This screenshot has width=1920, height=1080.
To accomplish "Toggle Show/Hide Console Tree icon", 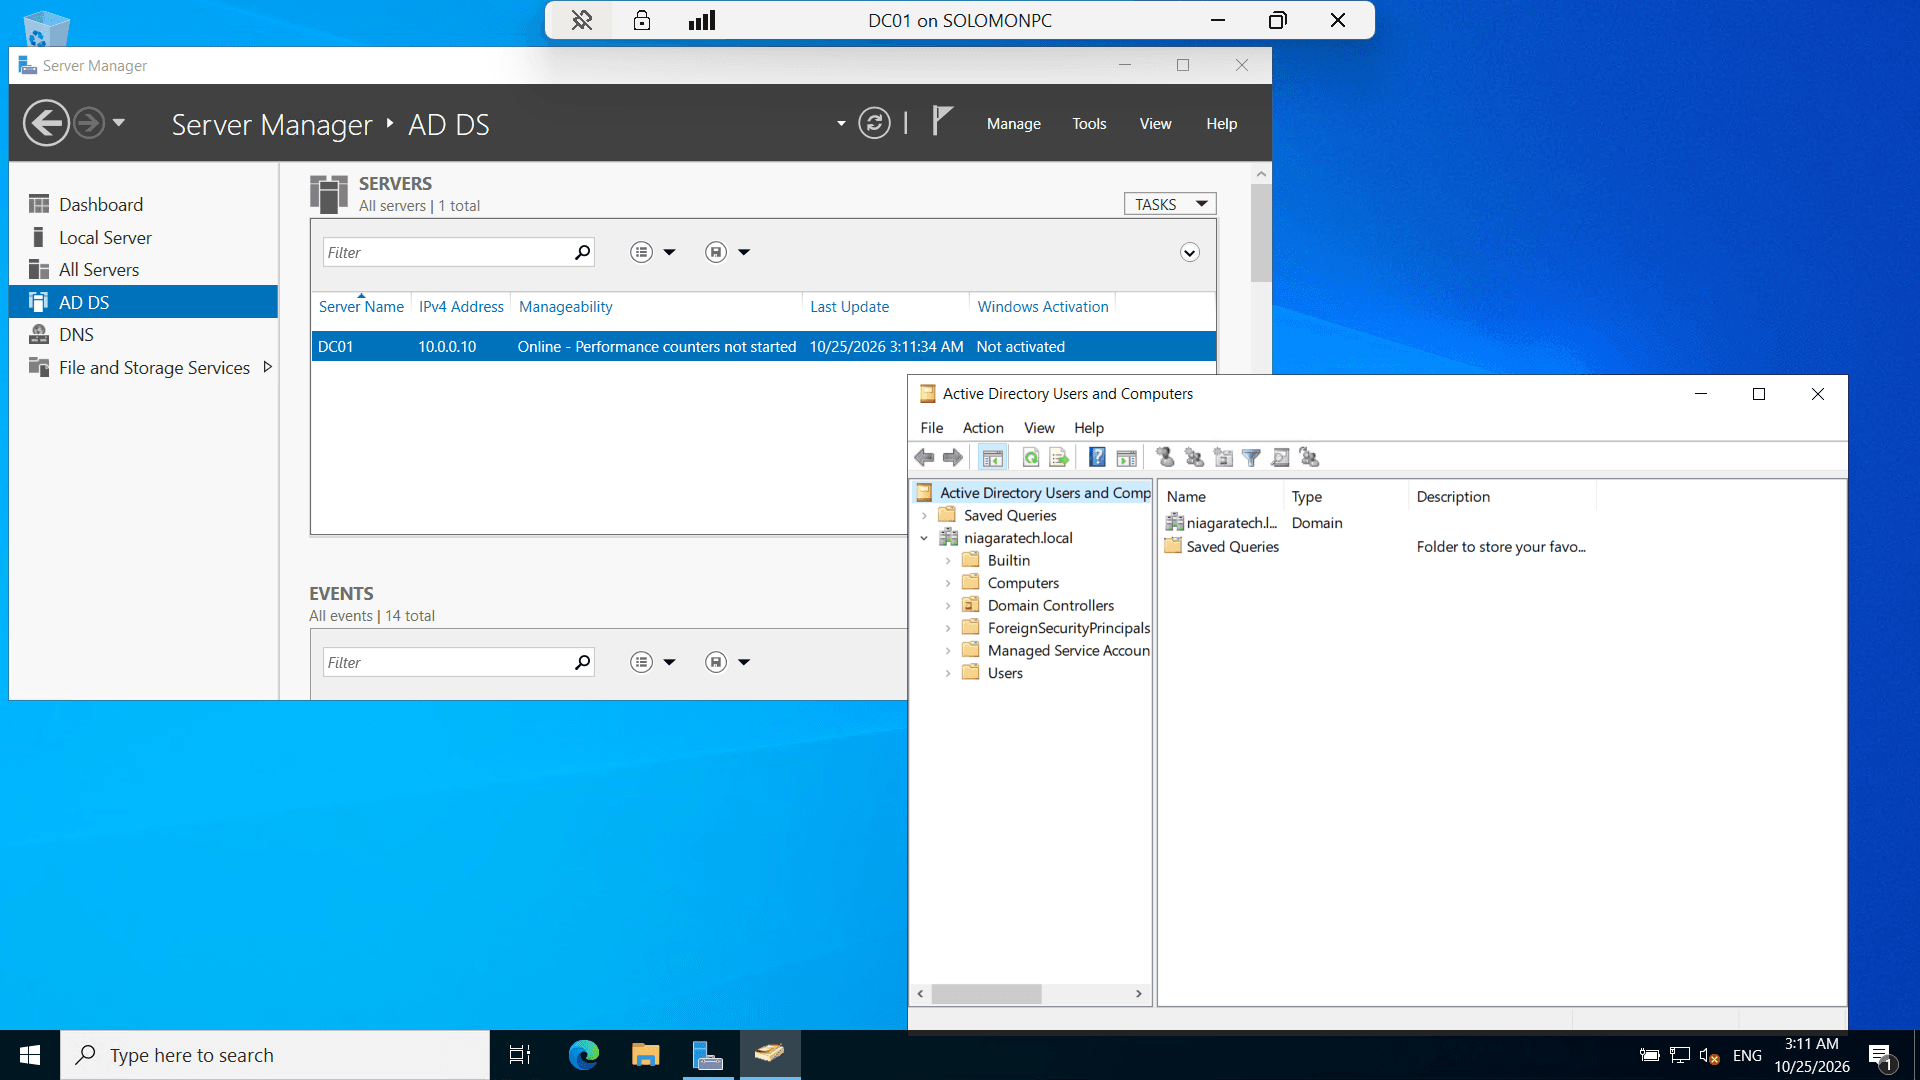I will point(992,458).
